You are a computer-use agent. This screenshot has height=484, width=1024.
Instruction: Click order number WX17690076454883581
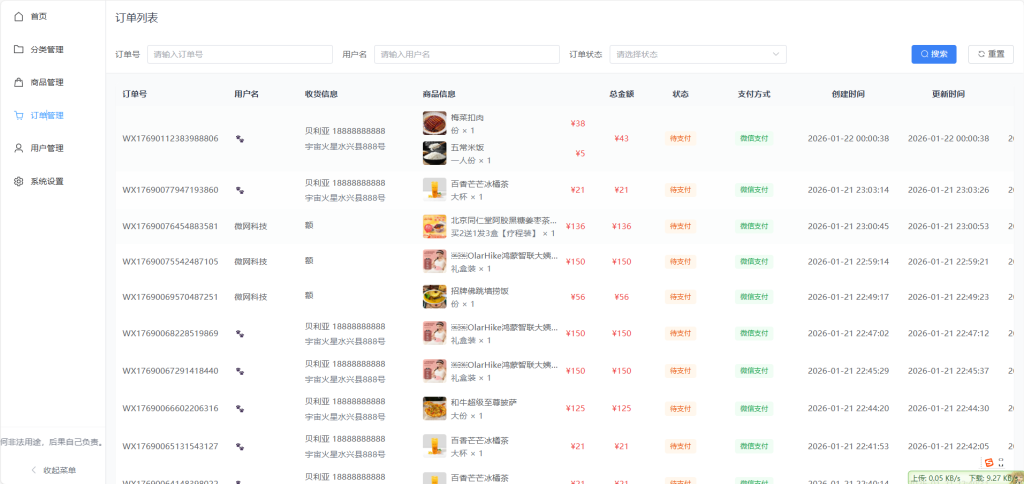[170, 226]
